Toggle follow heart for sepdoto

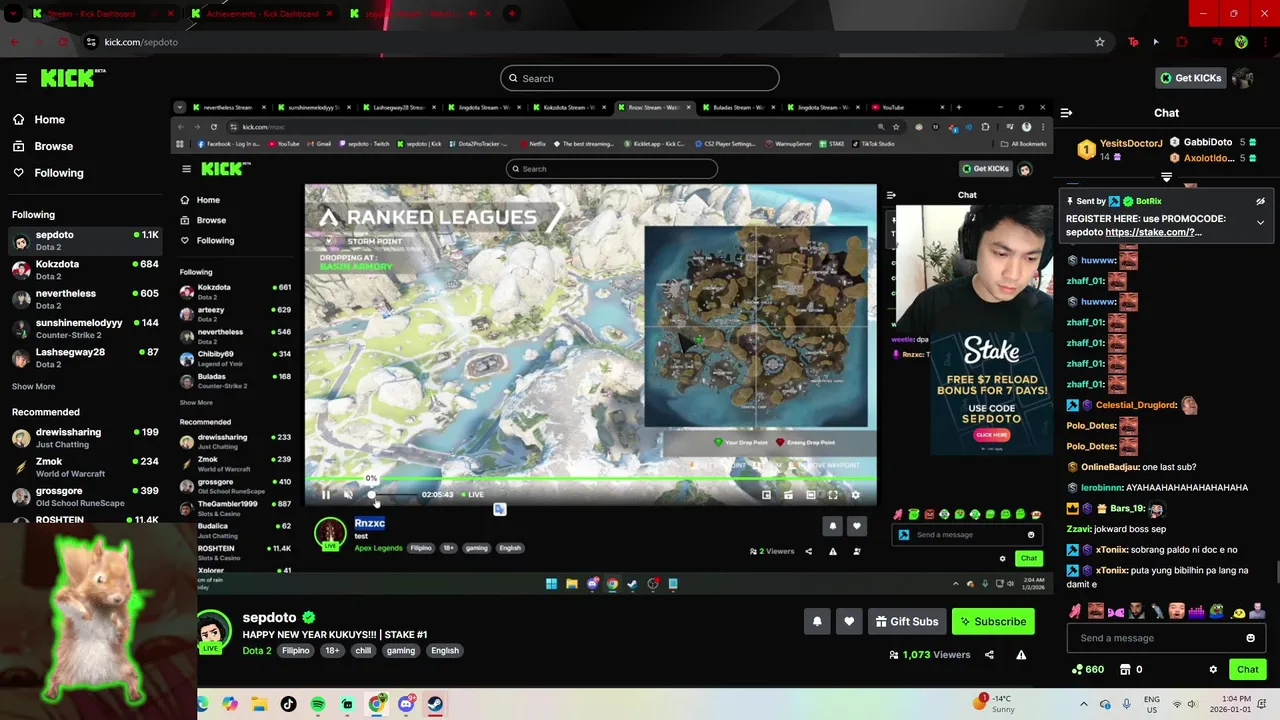click(849, 621)
